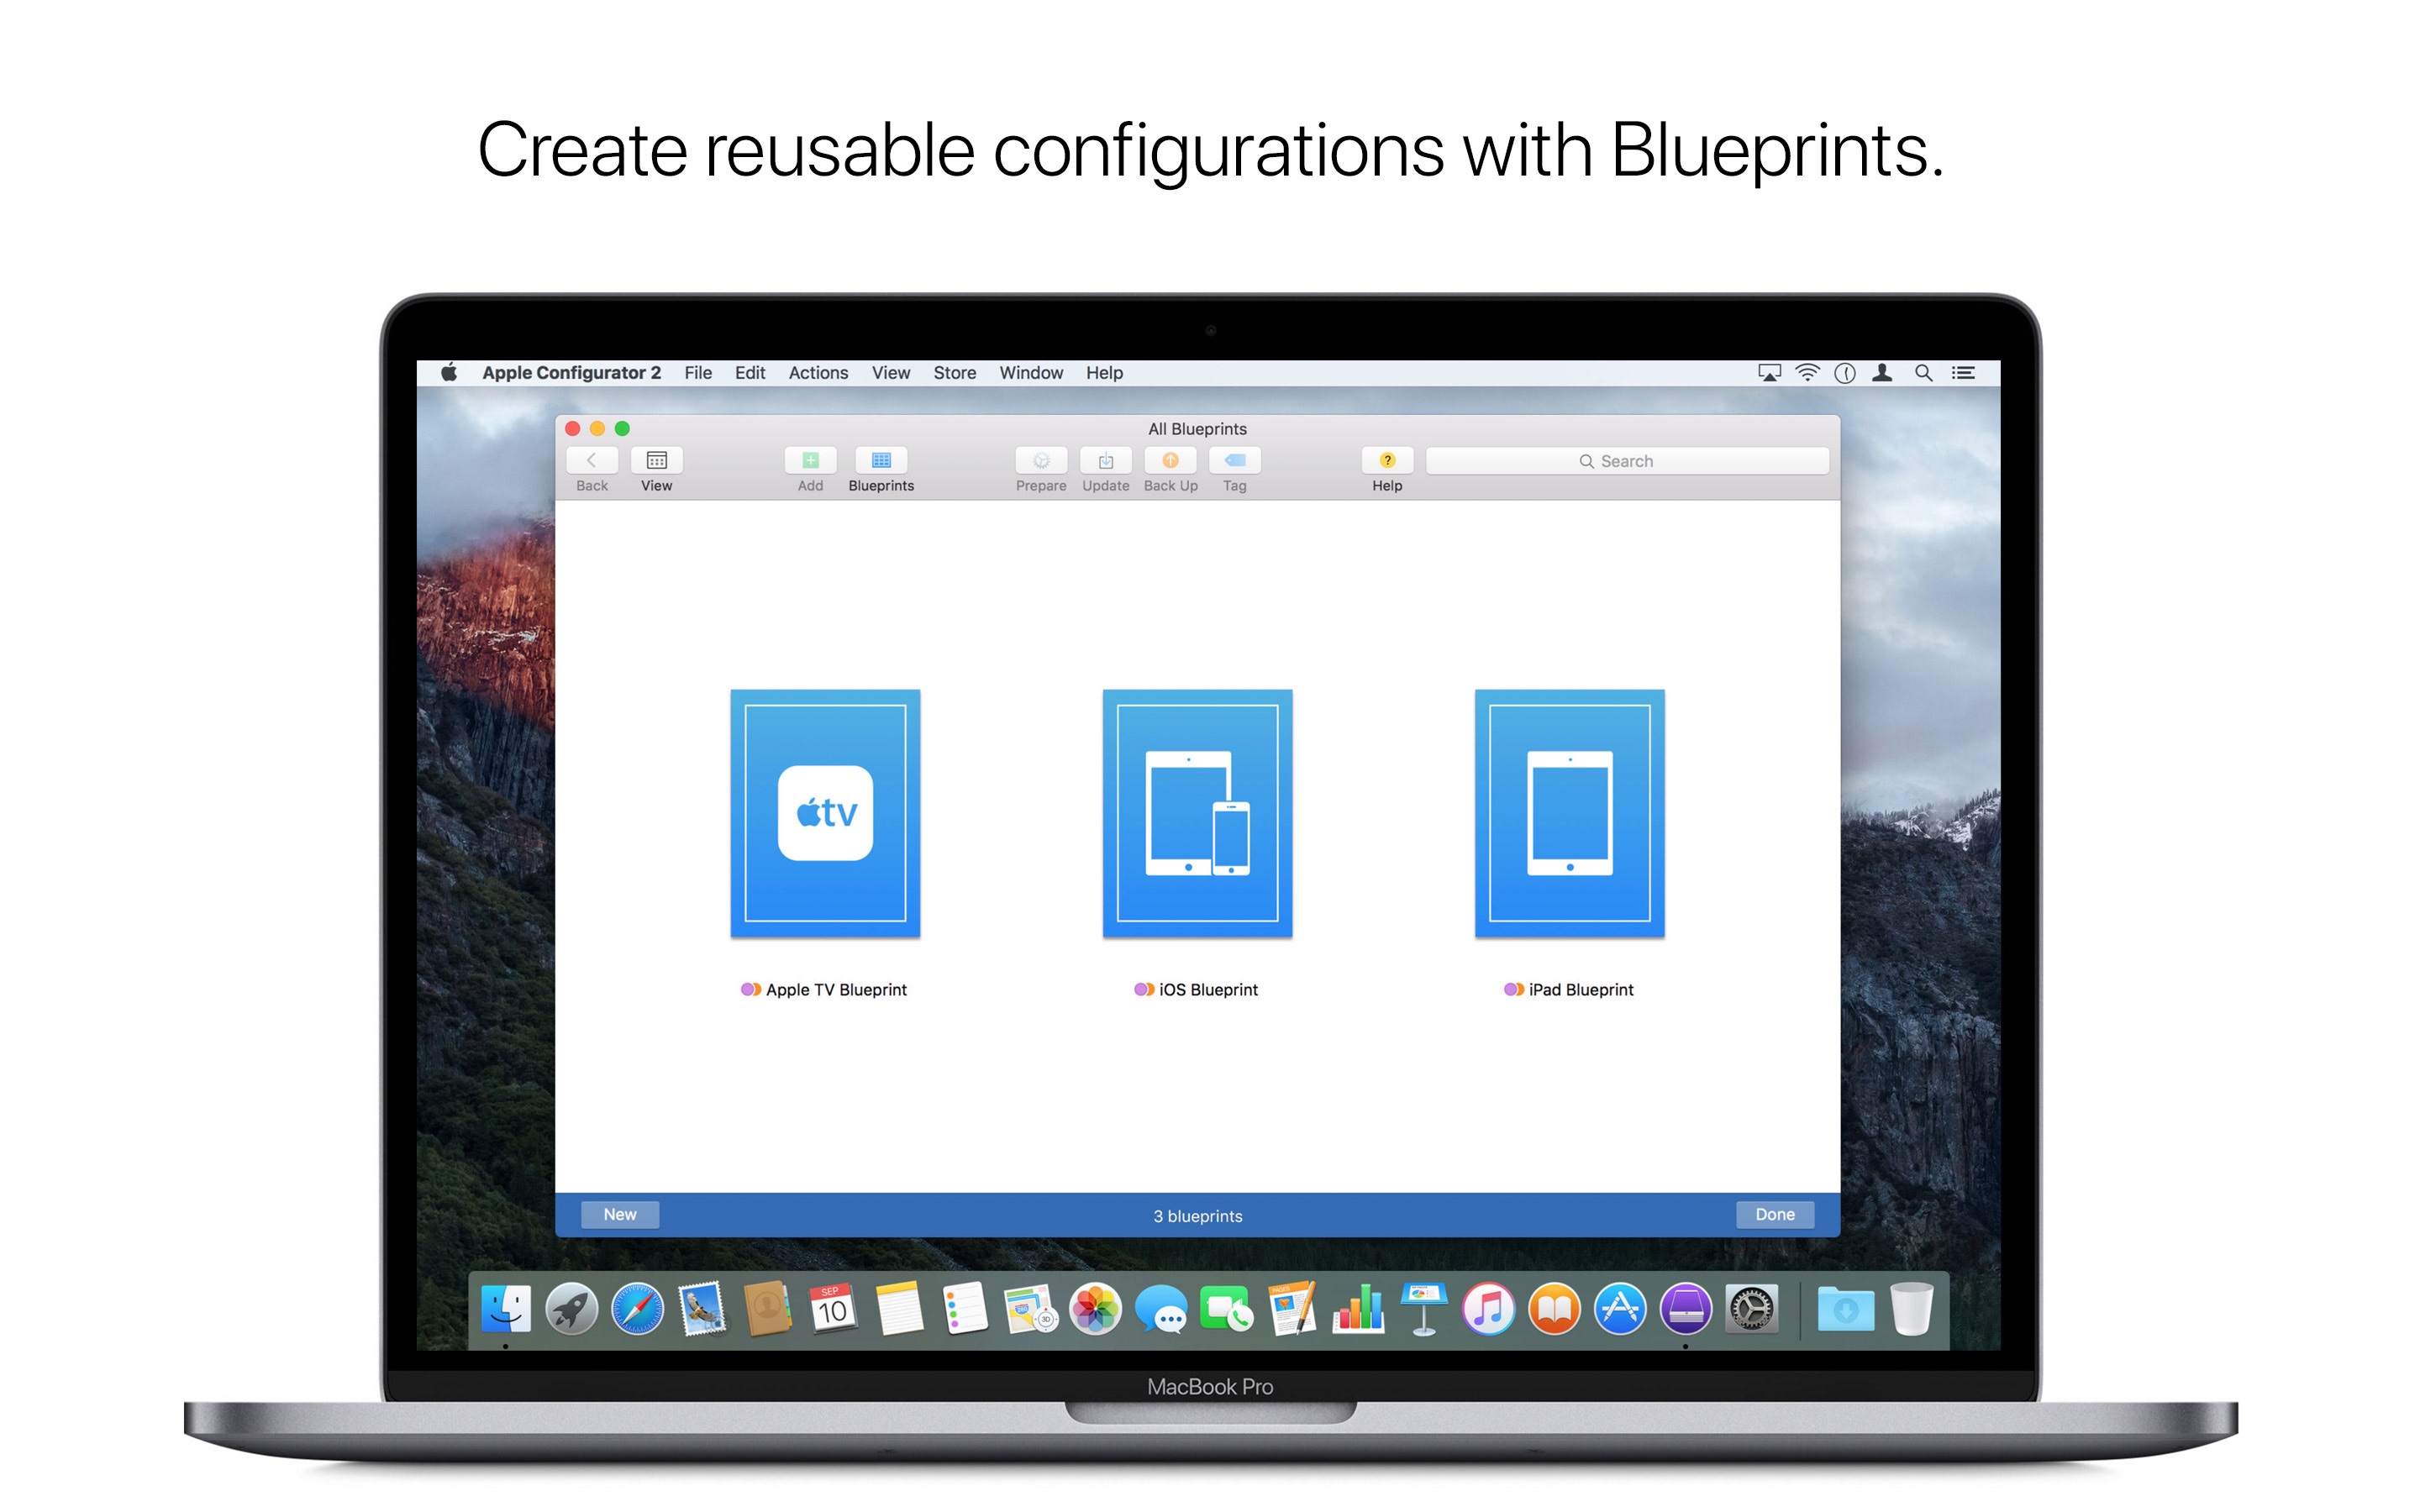The image size is (2420, 1512).
Task: Open Launchpad in the Dock
Action: (572, 1308)
